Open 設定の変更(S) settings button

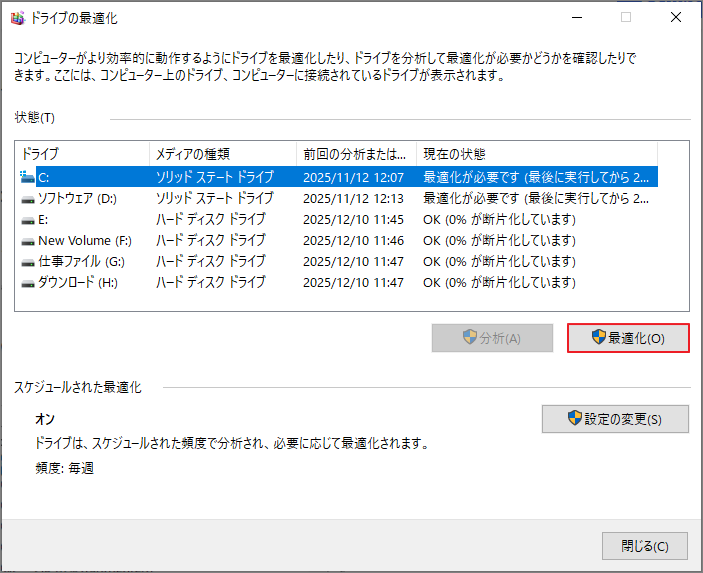(x=615, y=419)
